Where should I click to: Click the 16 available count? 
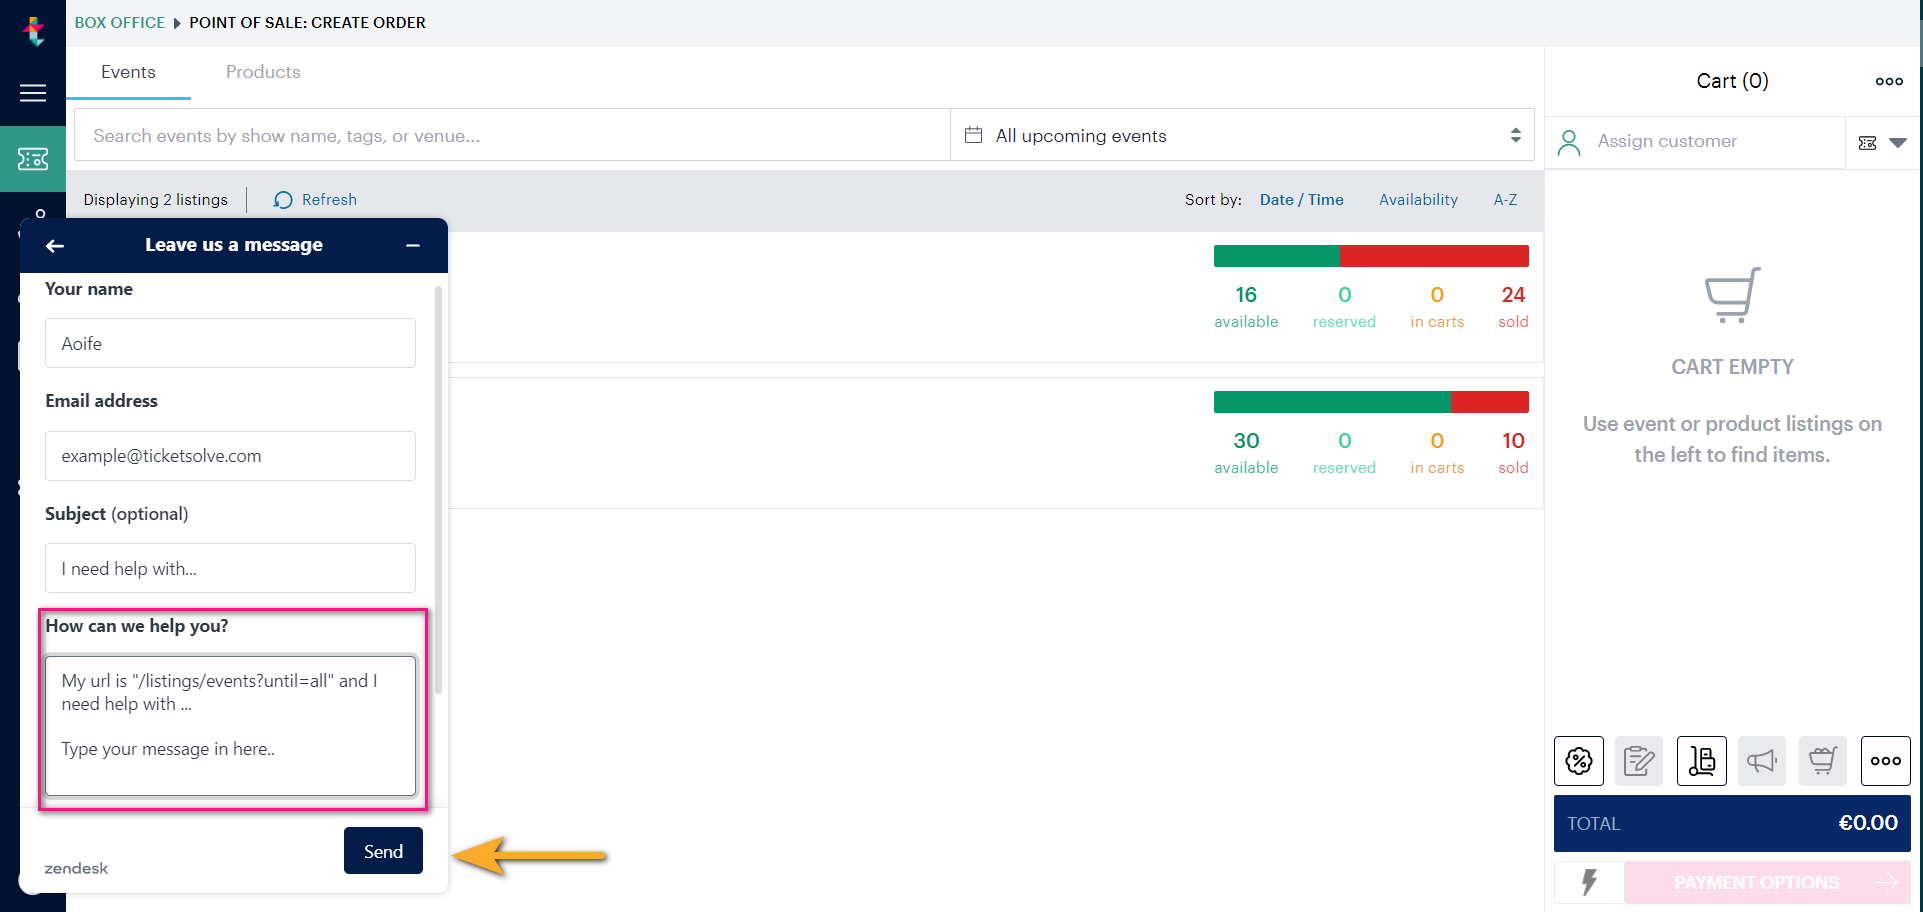point(1246,295)
